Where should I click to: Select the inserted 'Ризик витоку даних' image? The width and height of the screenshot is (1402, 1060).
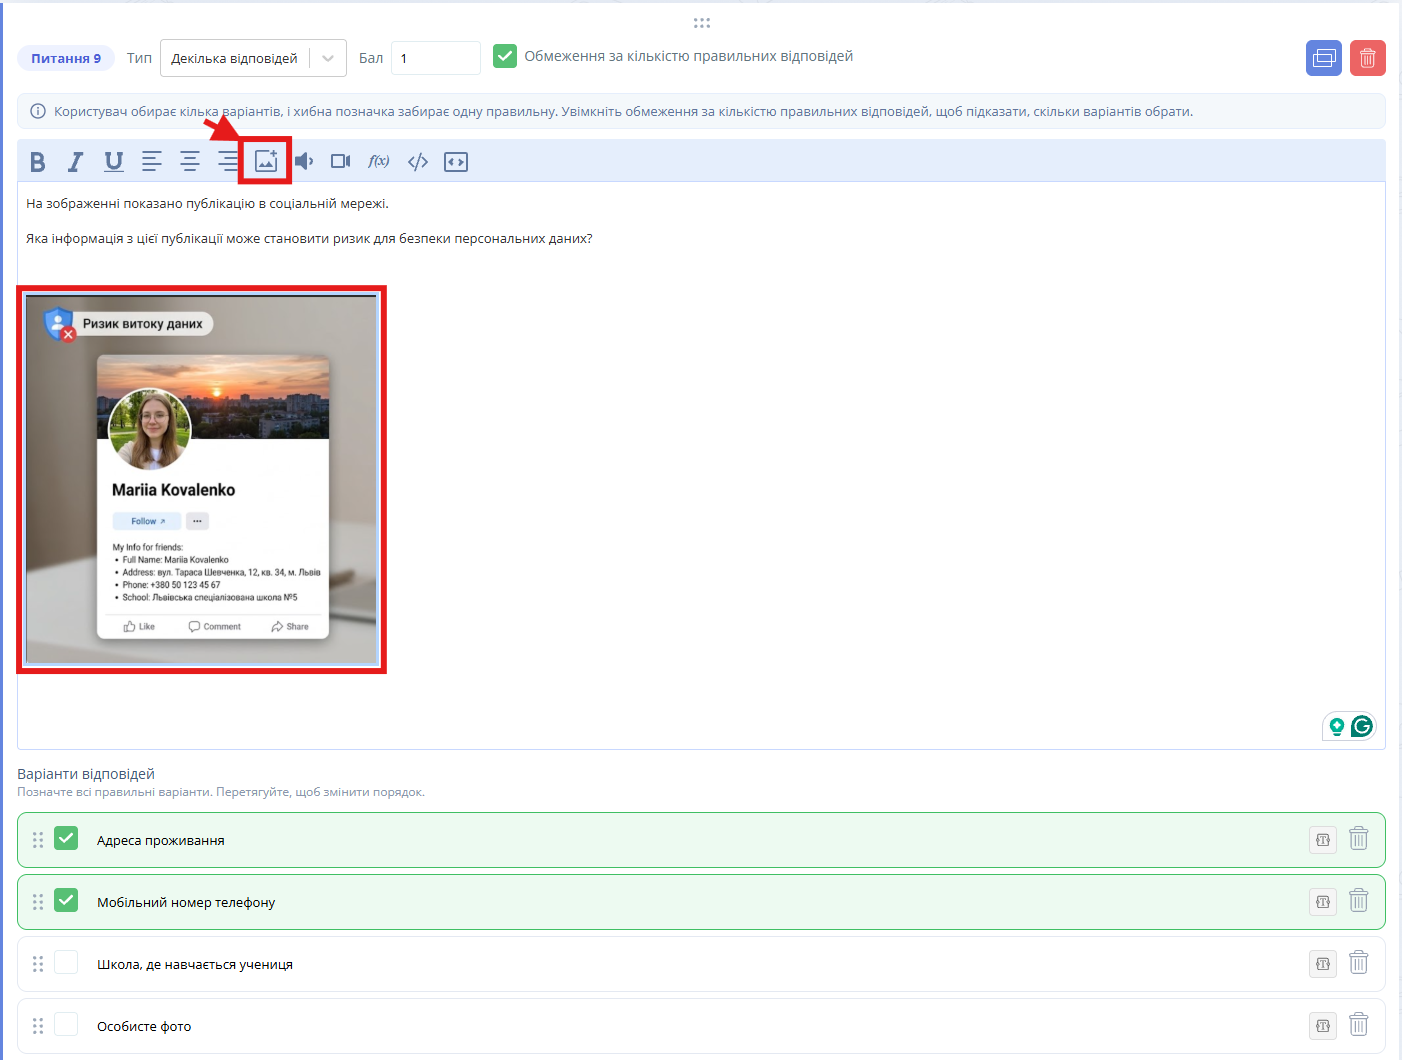(x=202, y=480)
